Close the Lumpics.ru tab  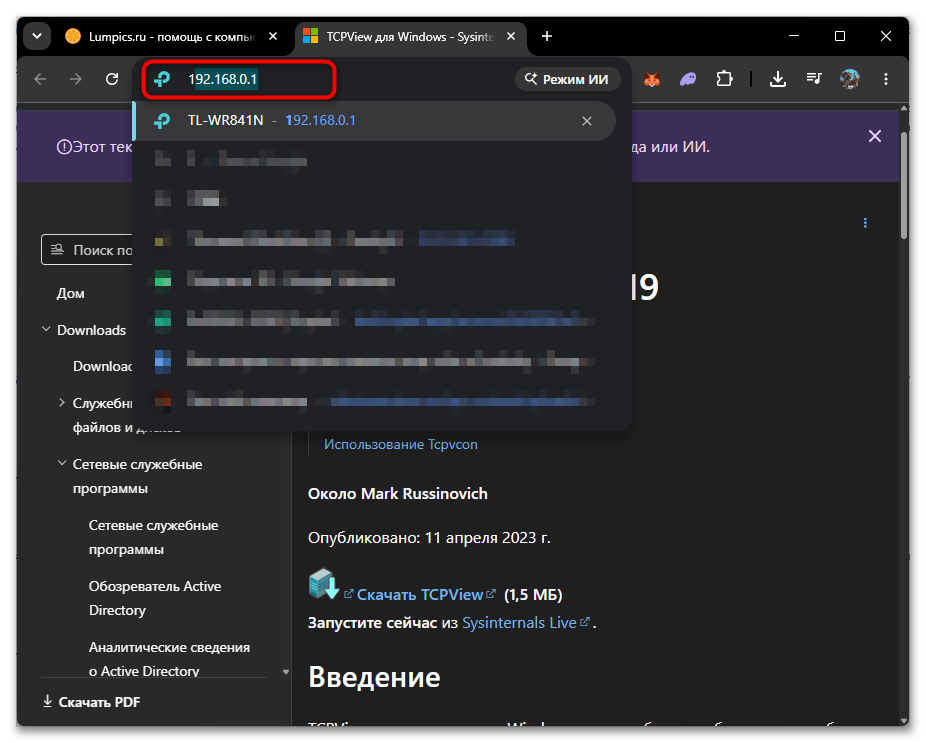tap(273, 37)
